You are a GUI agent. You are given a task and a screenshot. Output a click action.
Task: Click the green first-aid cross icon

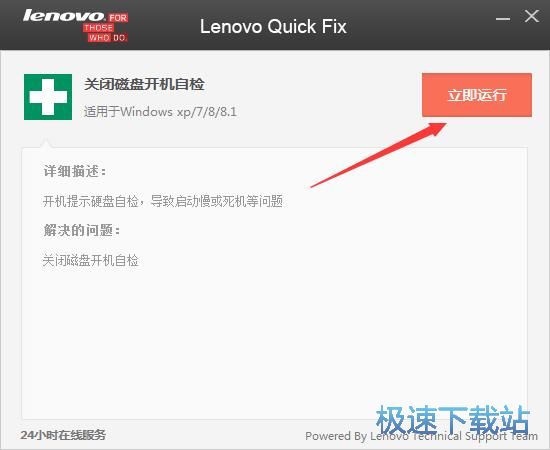point(48,97)
